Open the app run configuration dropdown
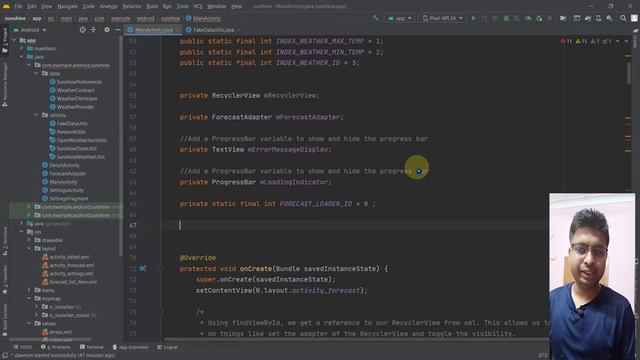 400,18
